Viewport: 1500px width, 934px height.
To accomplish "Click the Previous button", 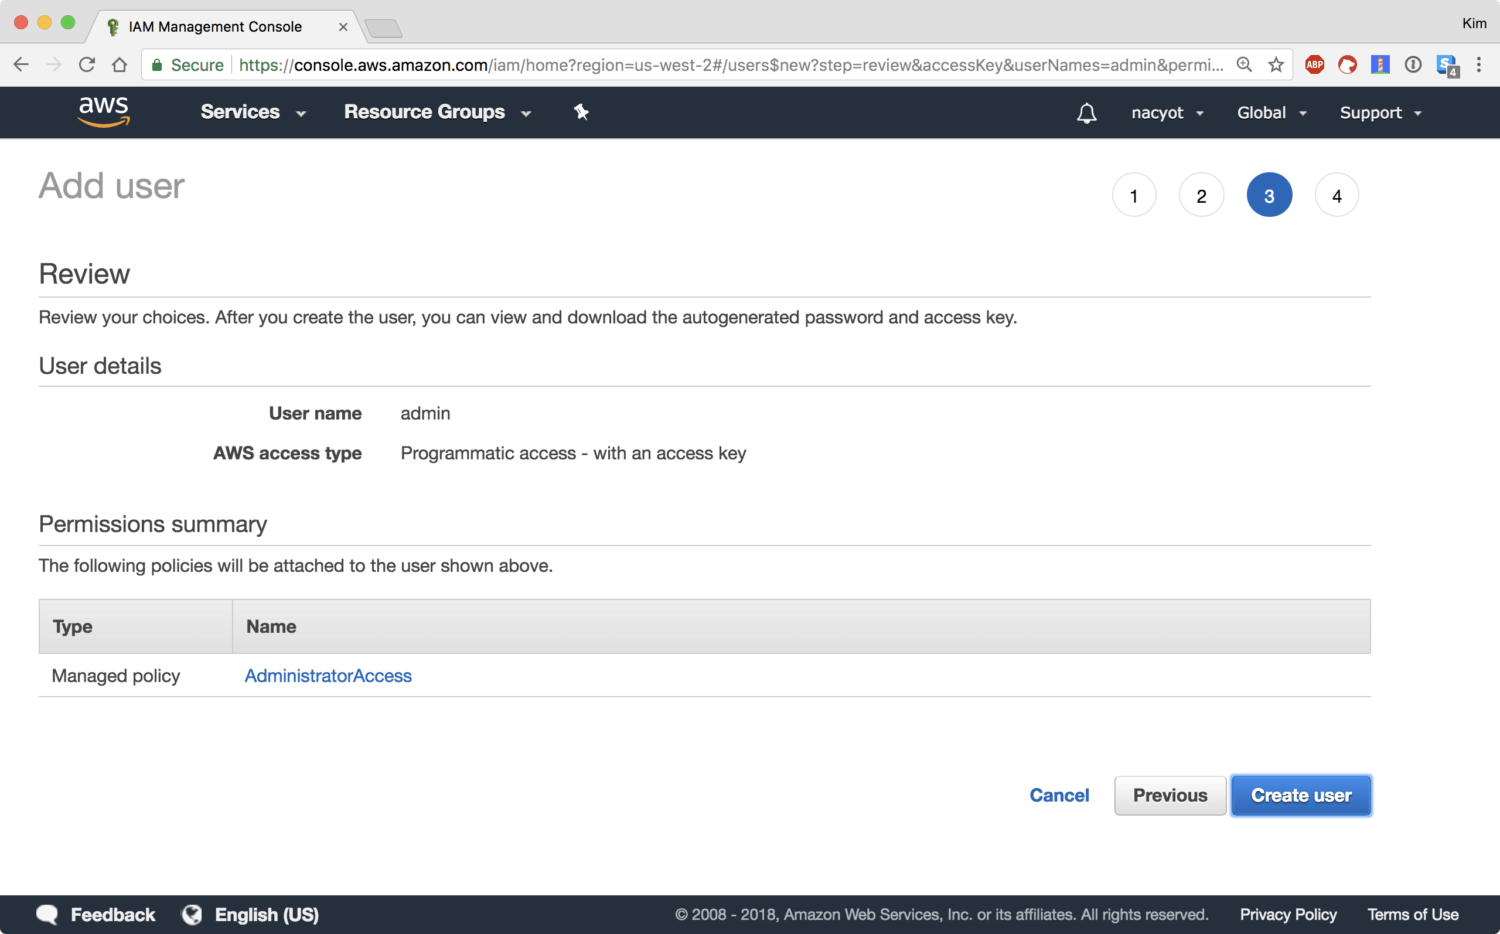I will pos(1169,796).
